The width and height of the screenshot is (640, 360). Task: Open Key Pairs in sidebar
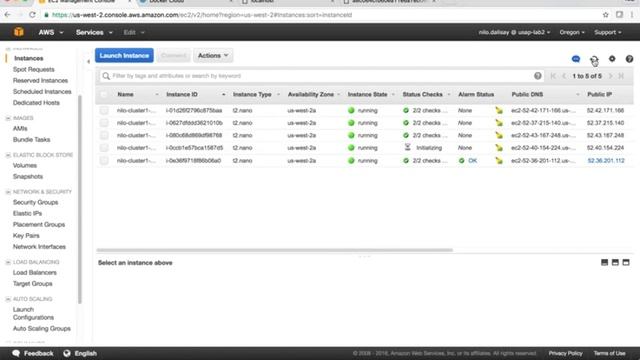point(26,236)
